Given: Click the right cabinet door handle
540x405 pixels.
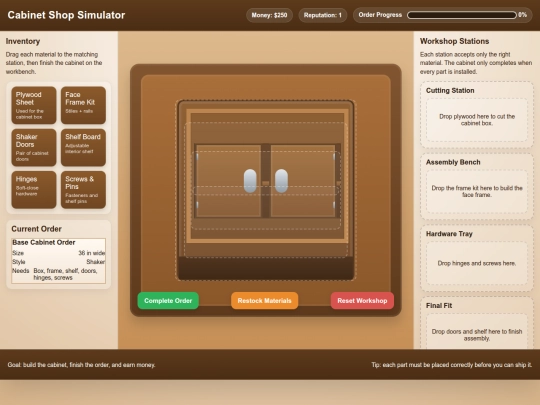Looking at the screenshot, I should [x=281, y=181].
